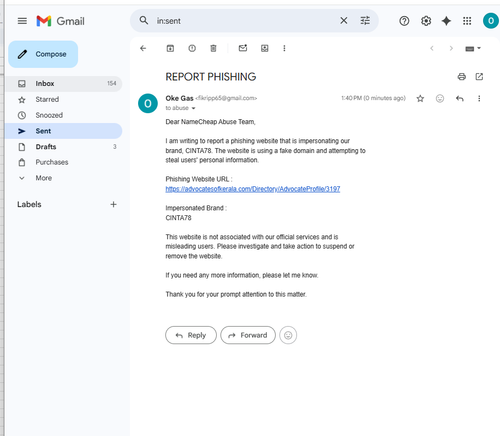Click 'Dear NameCheap Abuse Team' greeting

(x=210, y=122)
